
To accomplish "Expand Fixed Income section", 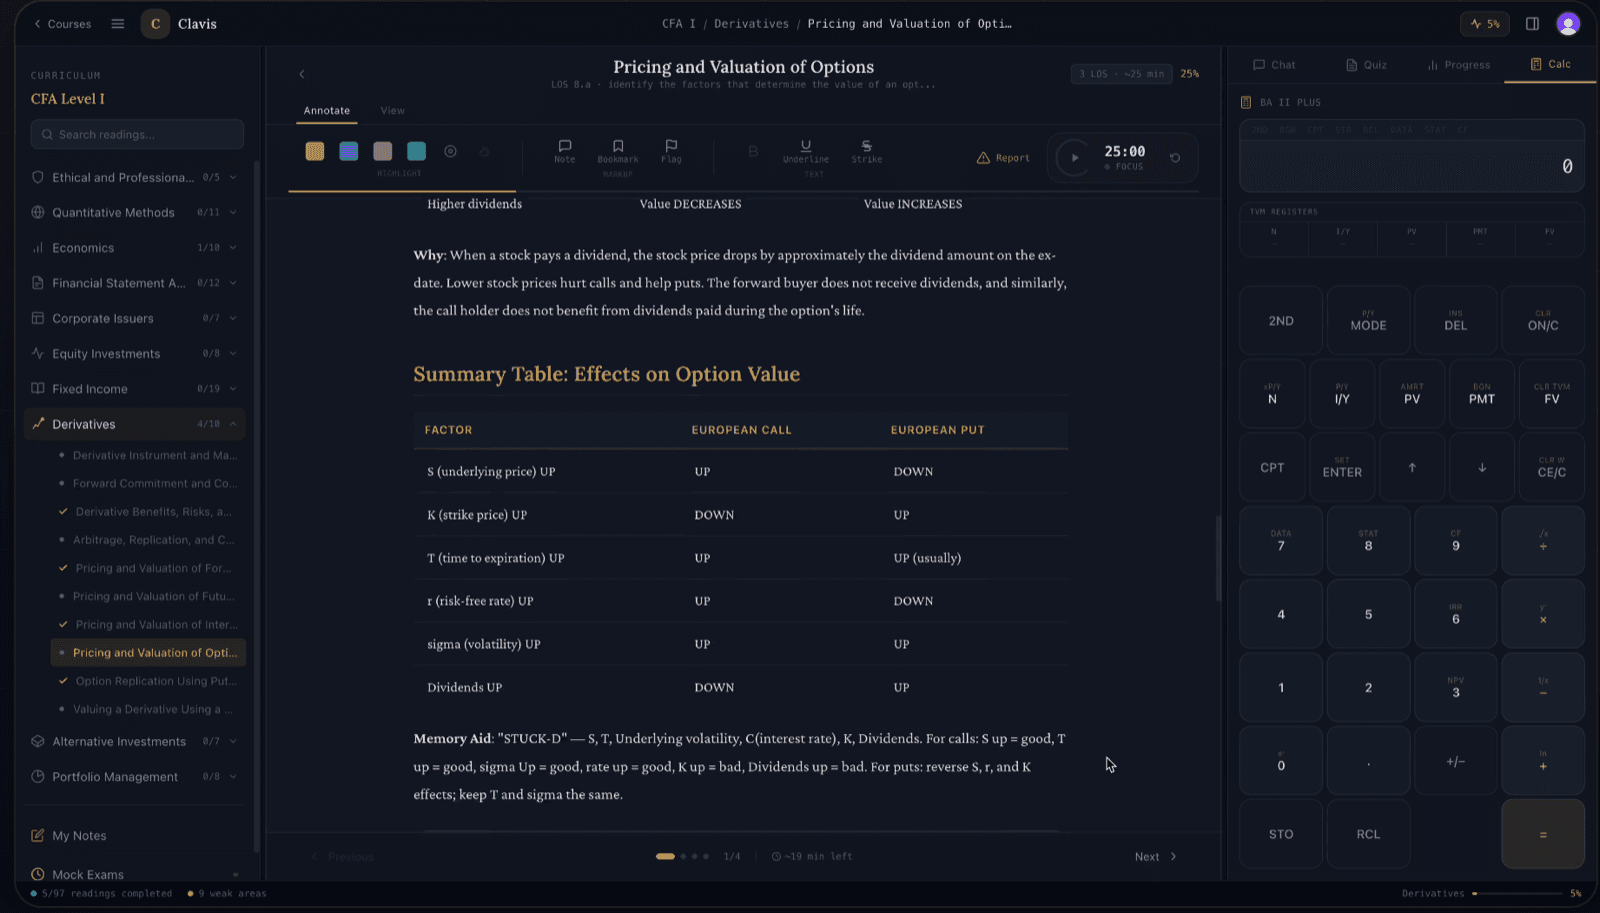I will pyautogui.click(x=135, y=389).
